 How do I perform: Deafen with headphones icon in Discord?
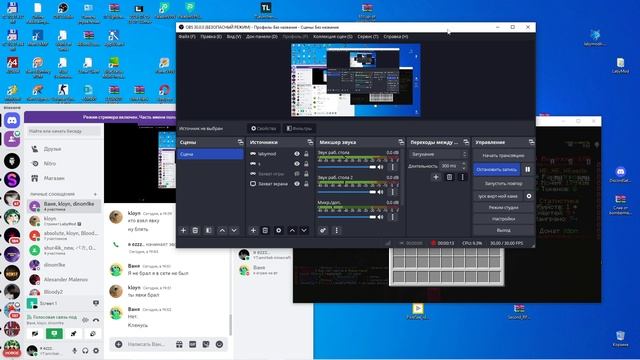85,350
